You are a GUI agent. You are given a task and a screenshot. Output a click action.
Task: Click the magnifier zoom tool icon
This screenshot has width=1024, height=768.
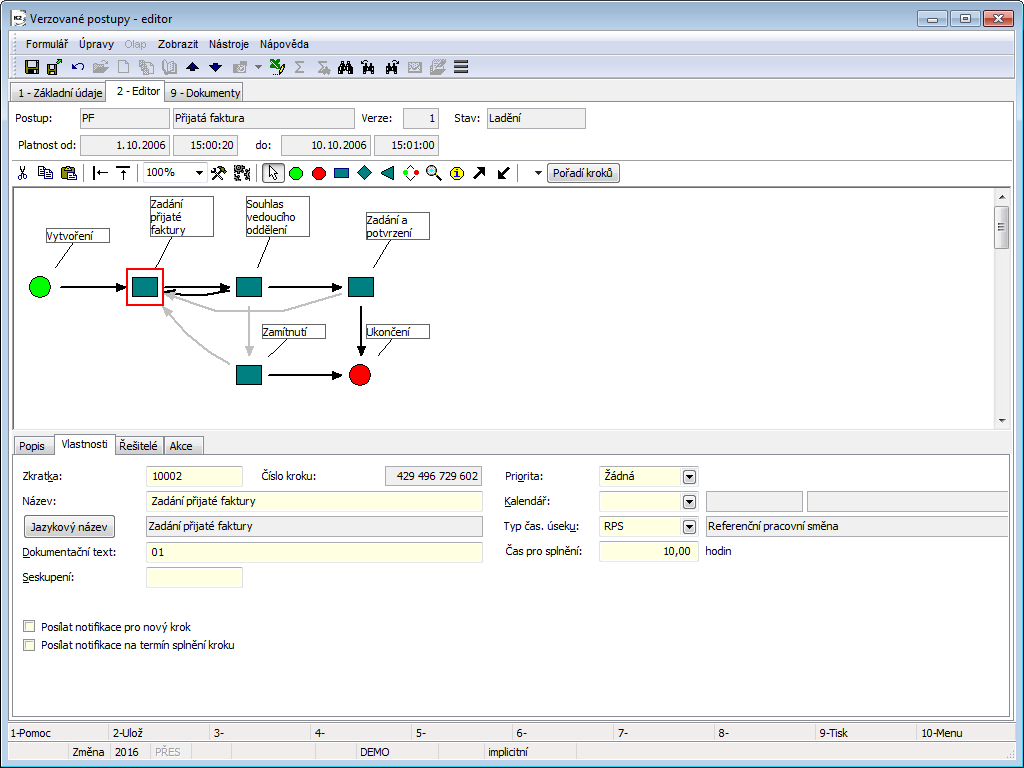(433, 173)
